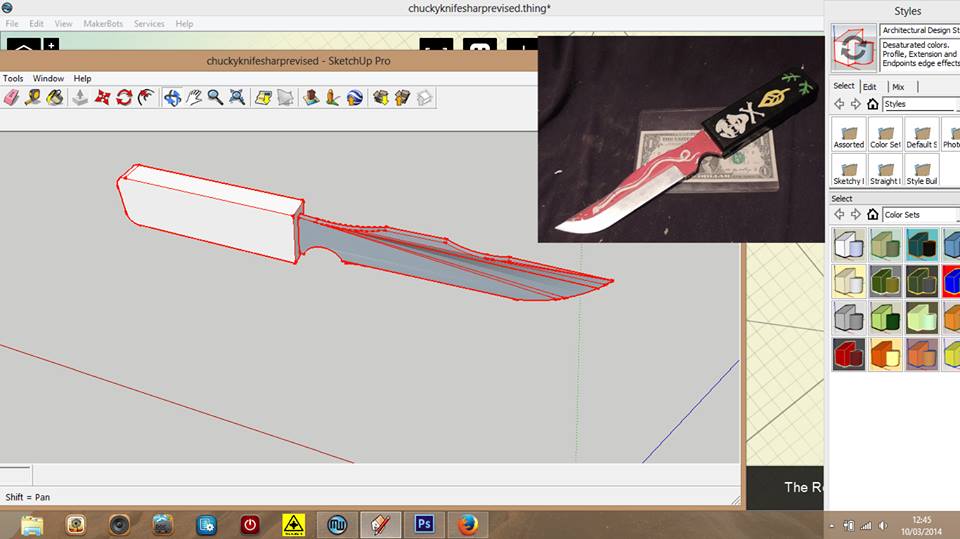
Task: Open the Styles collection dropdown
Action: [x=921, y=104]
